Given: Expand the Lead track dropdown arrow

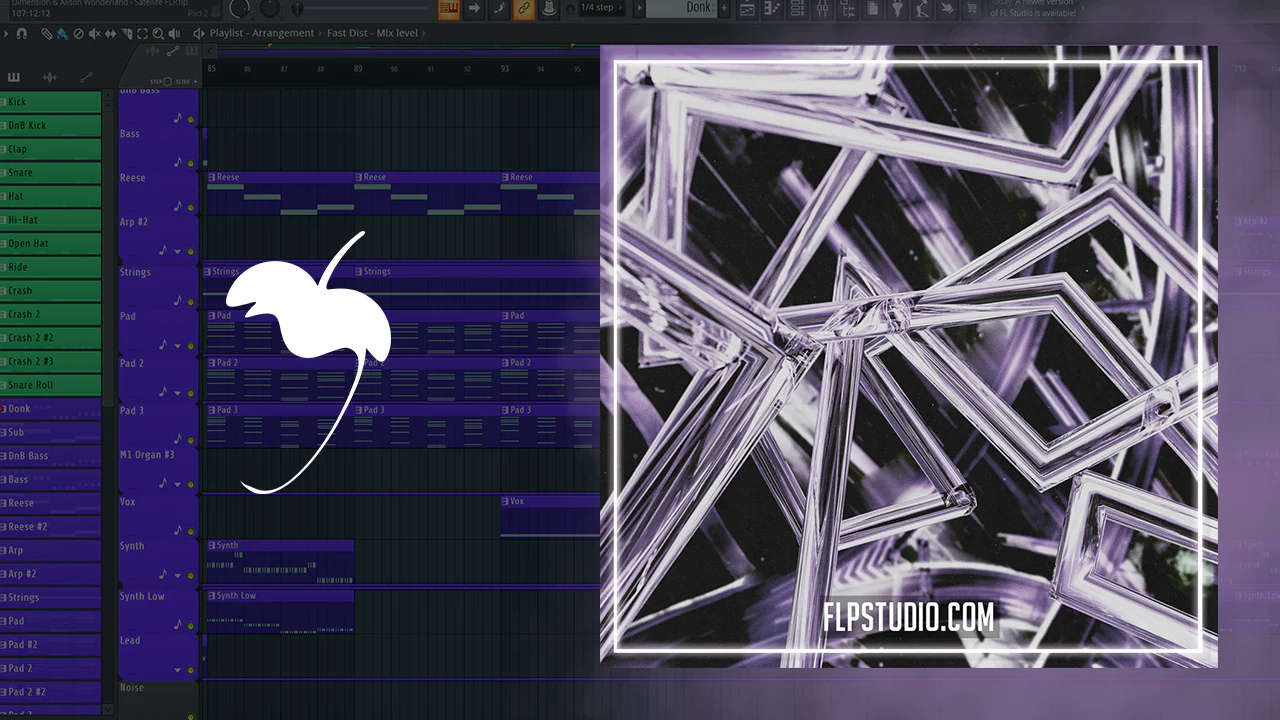Looking at the screenshot, I should point(179,671).
